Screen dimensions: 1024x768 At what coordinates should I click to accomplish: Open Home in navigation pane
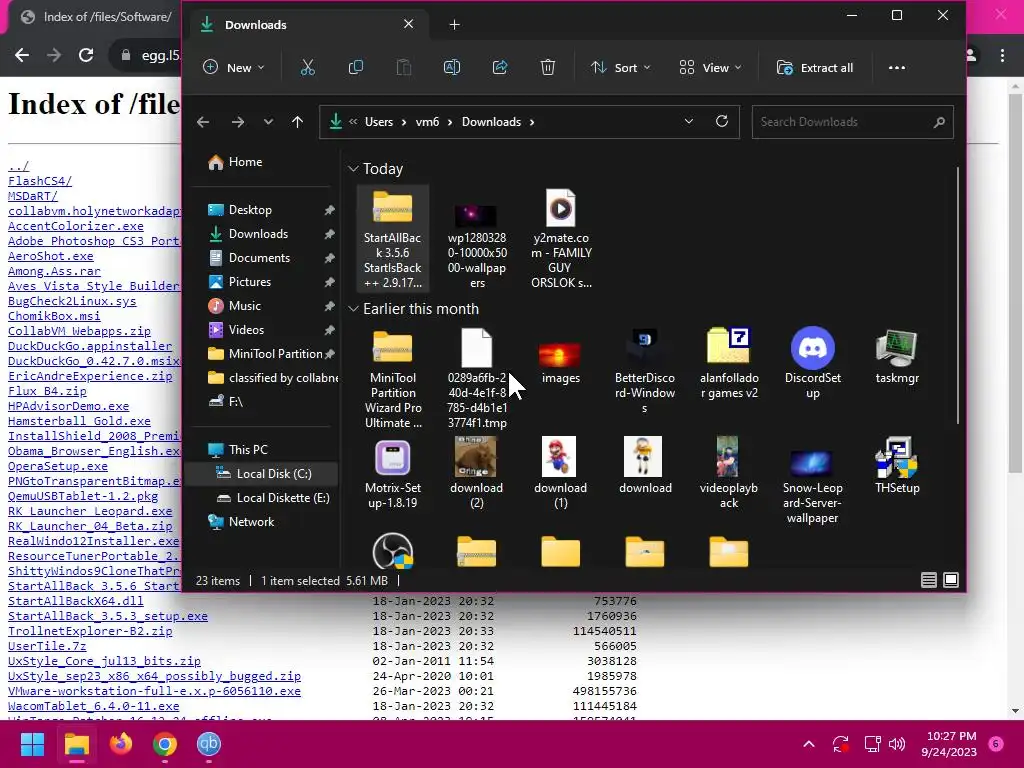[x=235, y=162]
